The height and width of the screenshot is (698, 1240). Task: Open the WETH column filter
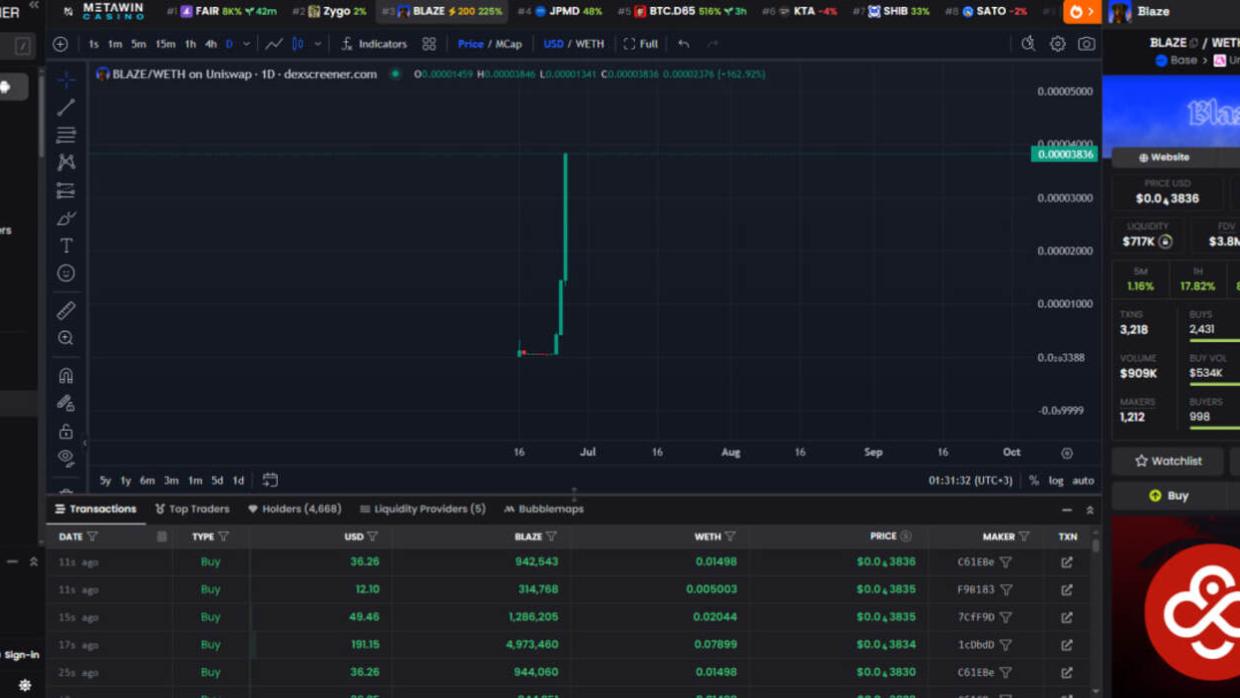(730, 536)
